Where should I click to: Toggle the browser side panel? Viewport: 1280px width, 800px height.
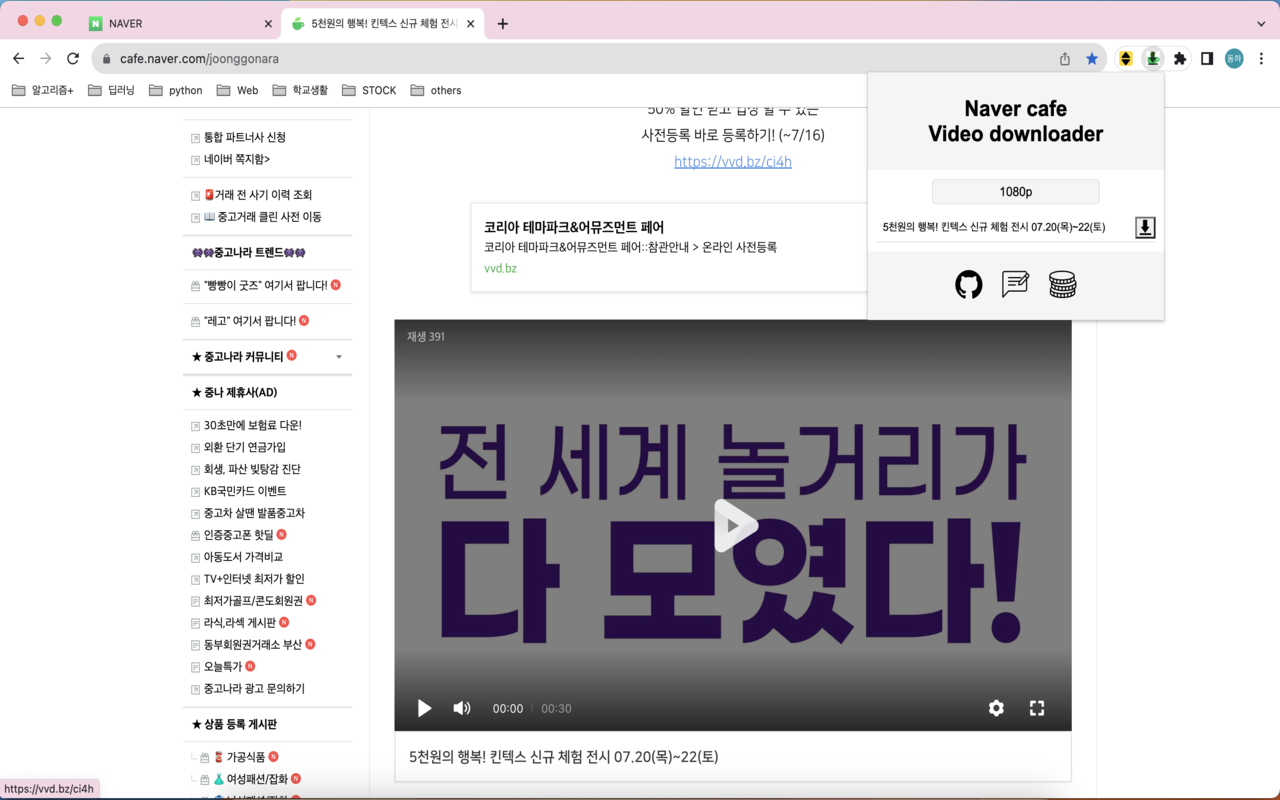(1206, 58)
